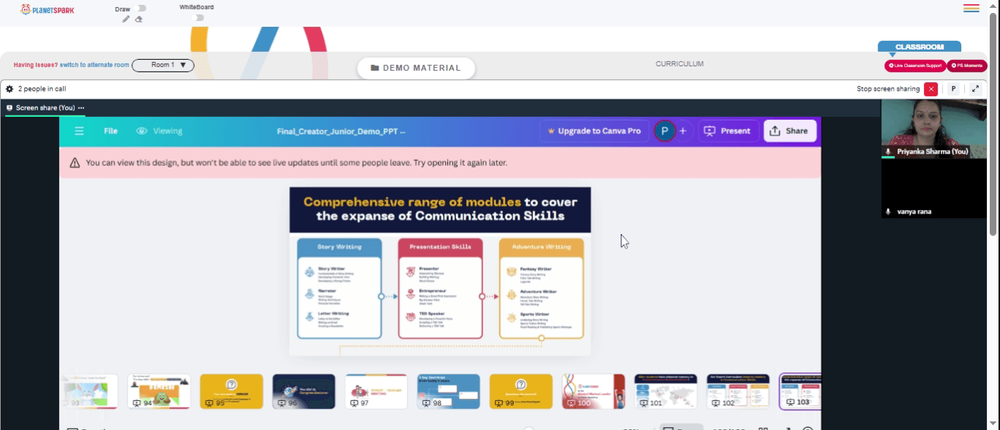Click the 'Having issues?' text

point(36,65)
